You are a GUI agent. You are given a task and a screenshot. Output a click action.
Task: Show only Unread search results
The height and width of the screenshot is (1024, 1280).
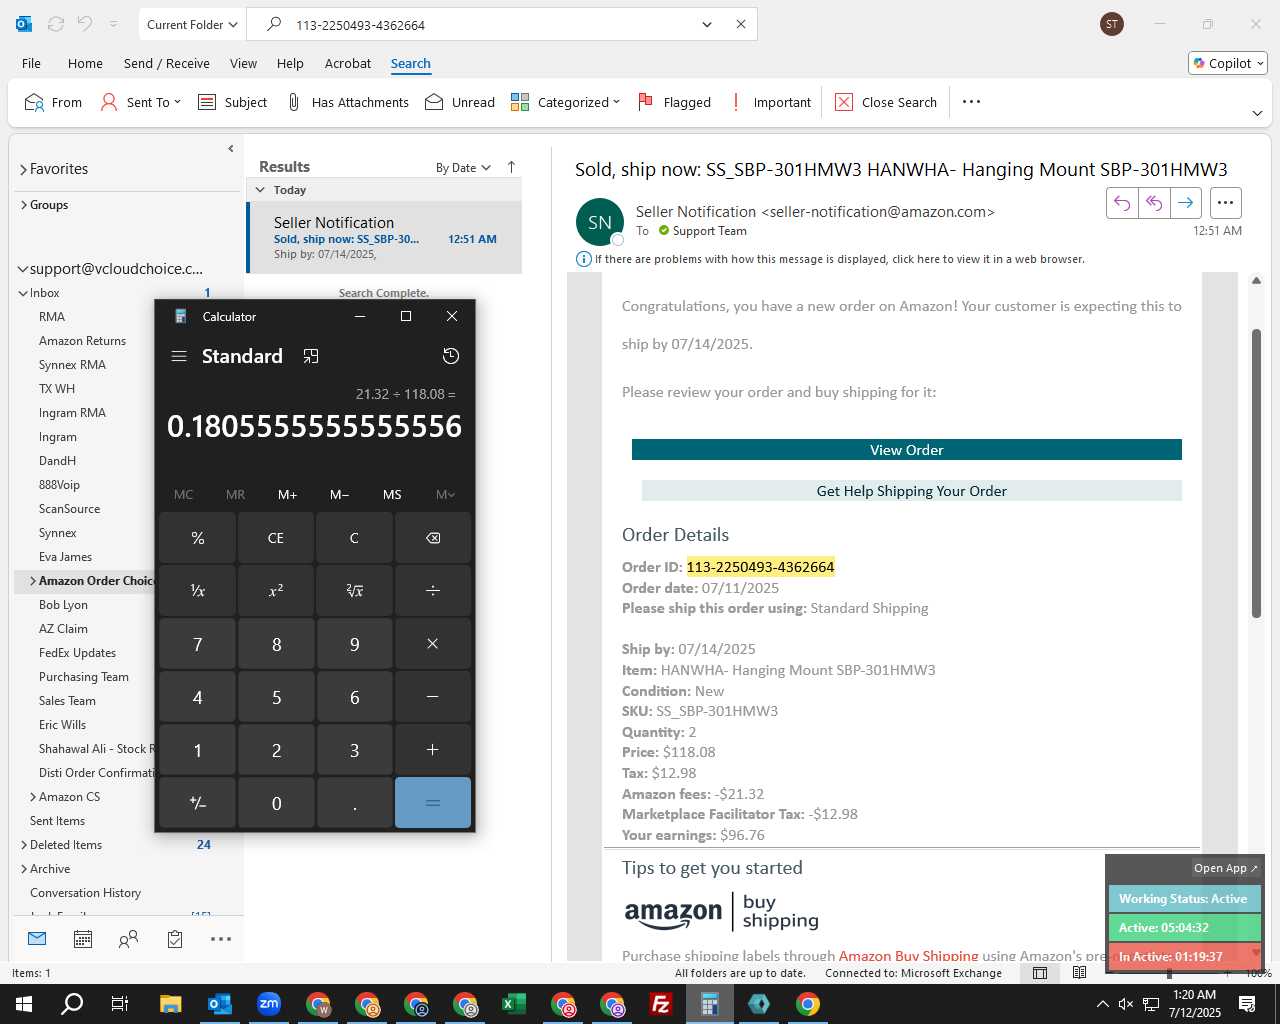[x=460, y=102]
